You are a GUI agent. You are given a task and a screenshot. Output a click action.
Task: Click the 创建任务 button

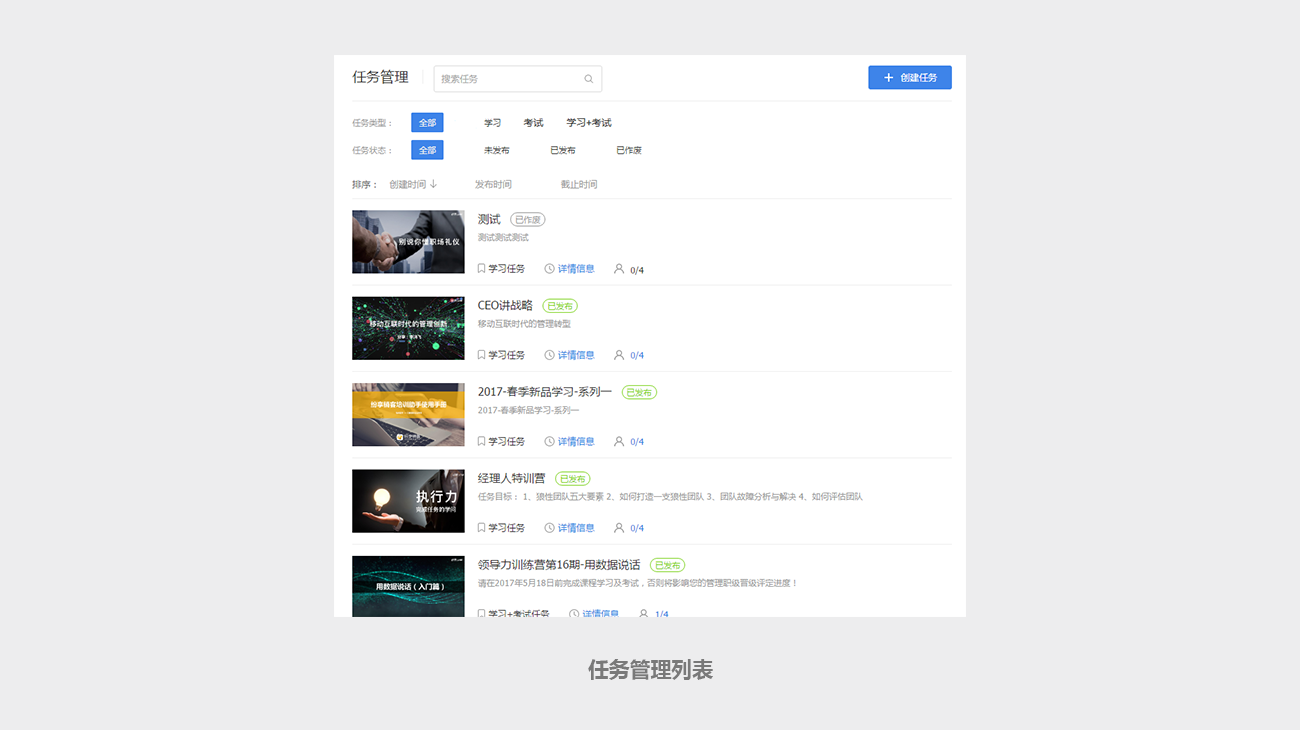click(910, 78)
